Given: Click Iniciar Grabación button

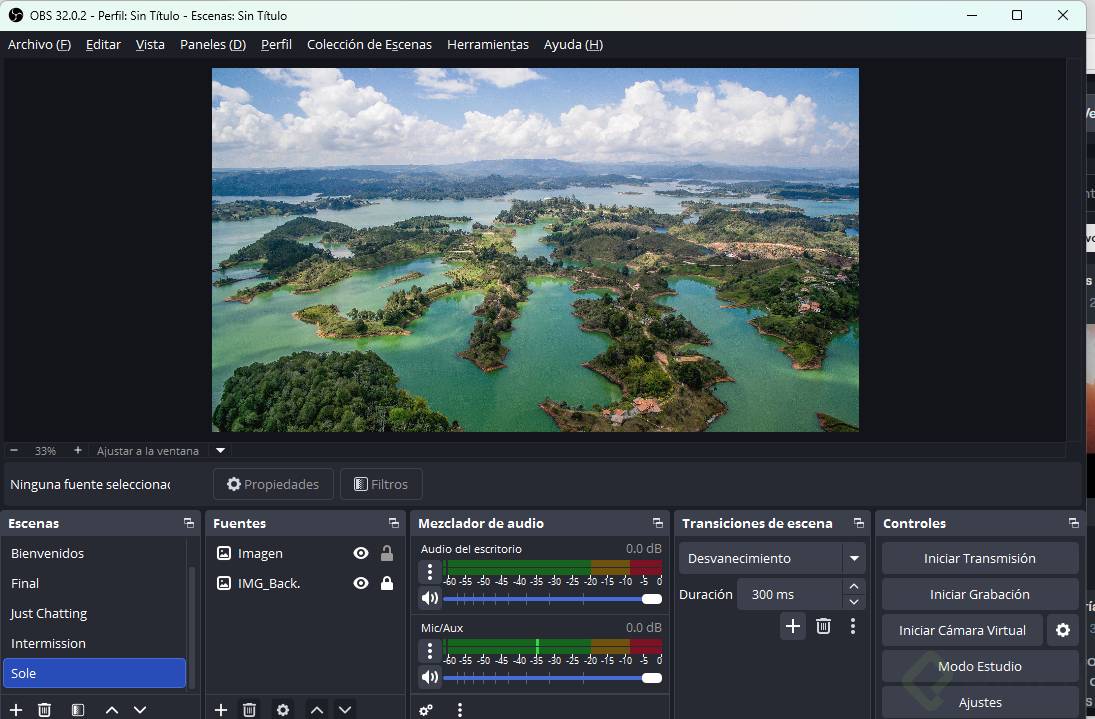Looking at the screenshot, I should point(979,594).
